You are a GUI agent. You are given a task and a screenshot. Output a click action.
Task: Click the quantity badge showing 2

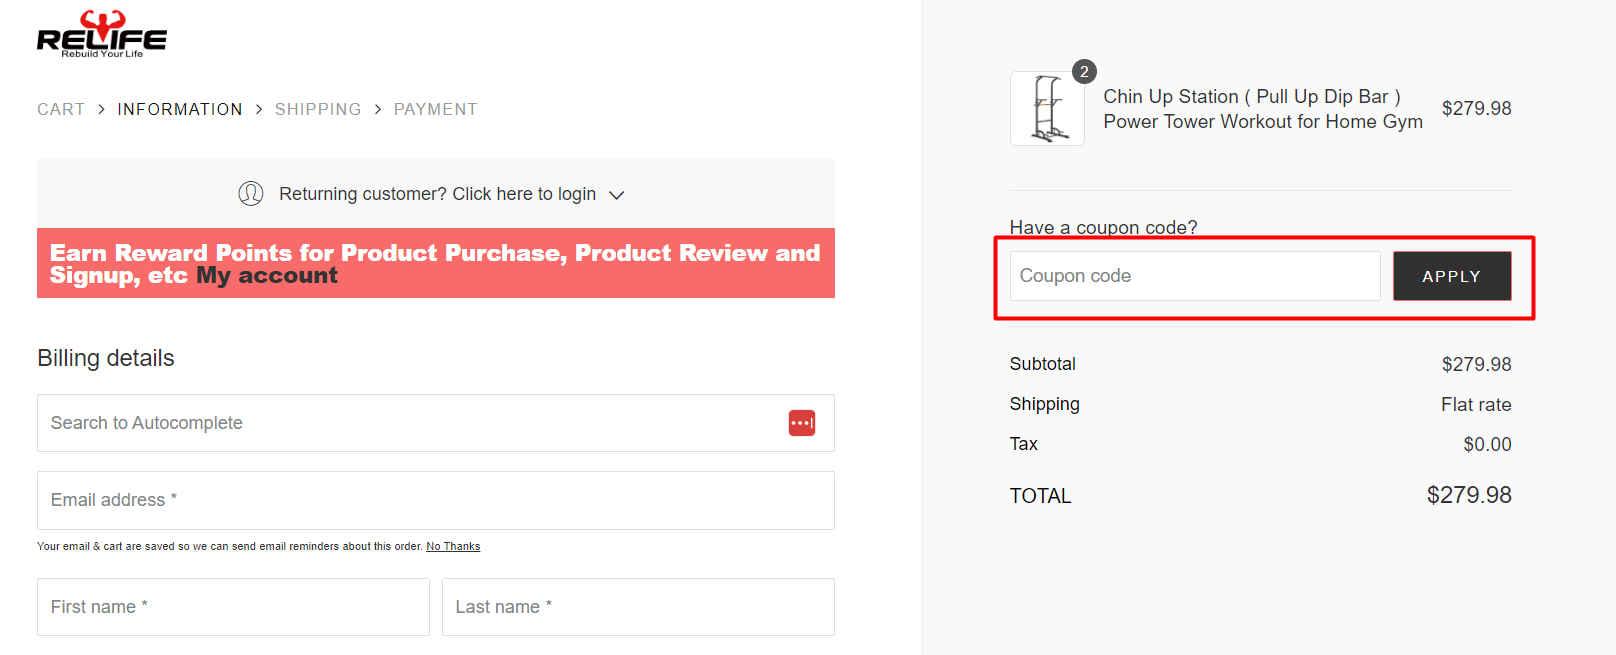tap(1084, 72)
